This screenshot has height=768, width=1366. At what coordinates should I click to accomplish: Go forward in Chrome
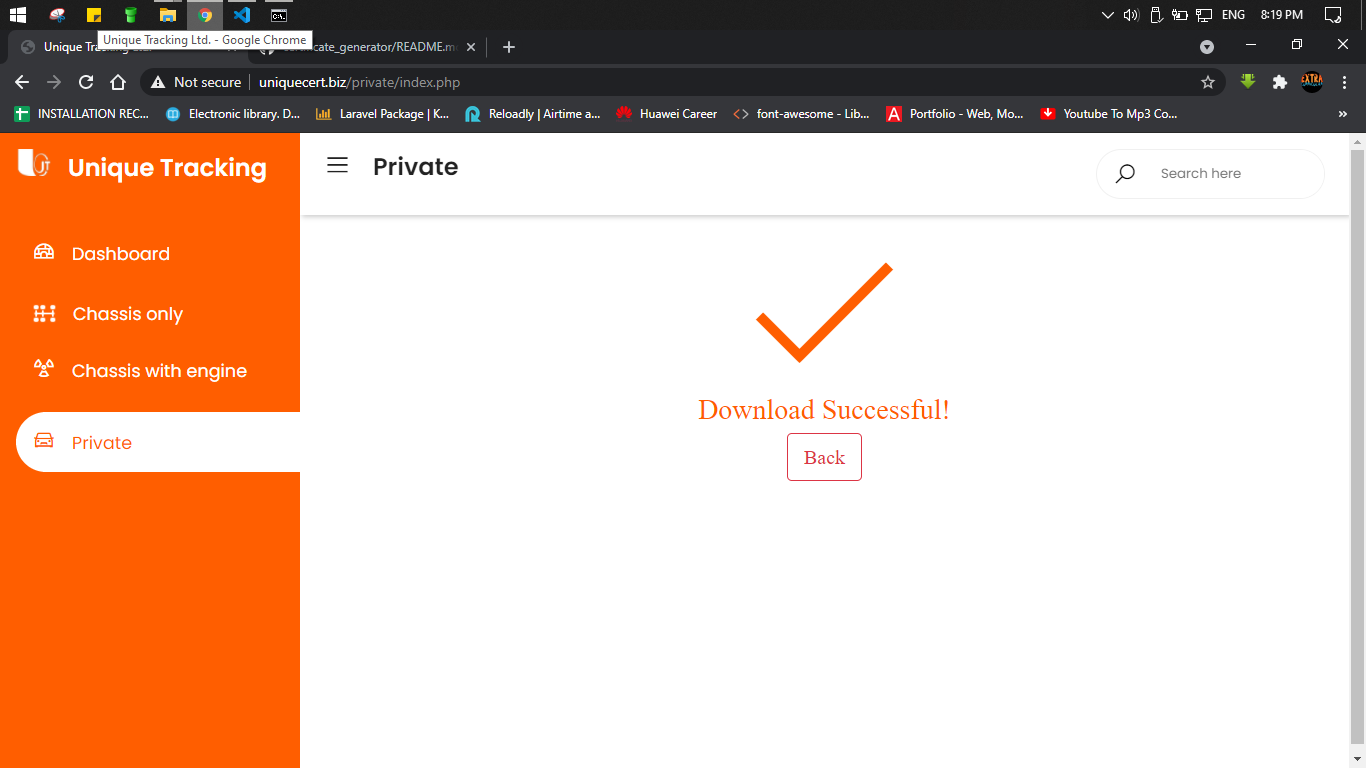point(54,82)
